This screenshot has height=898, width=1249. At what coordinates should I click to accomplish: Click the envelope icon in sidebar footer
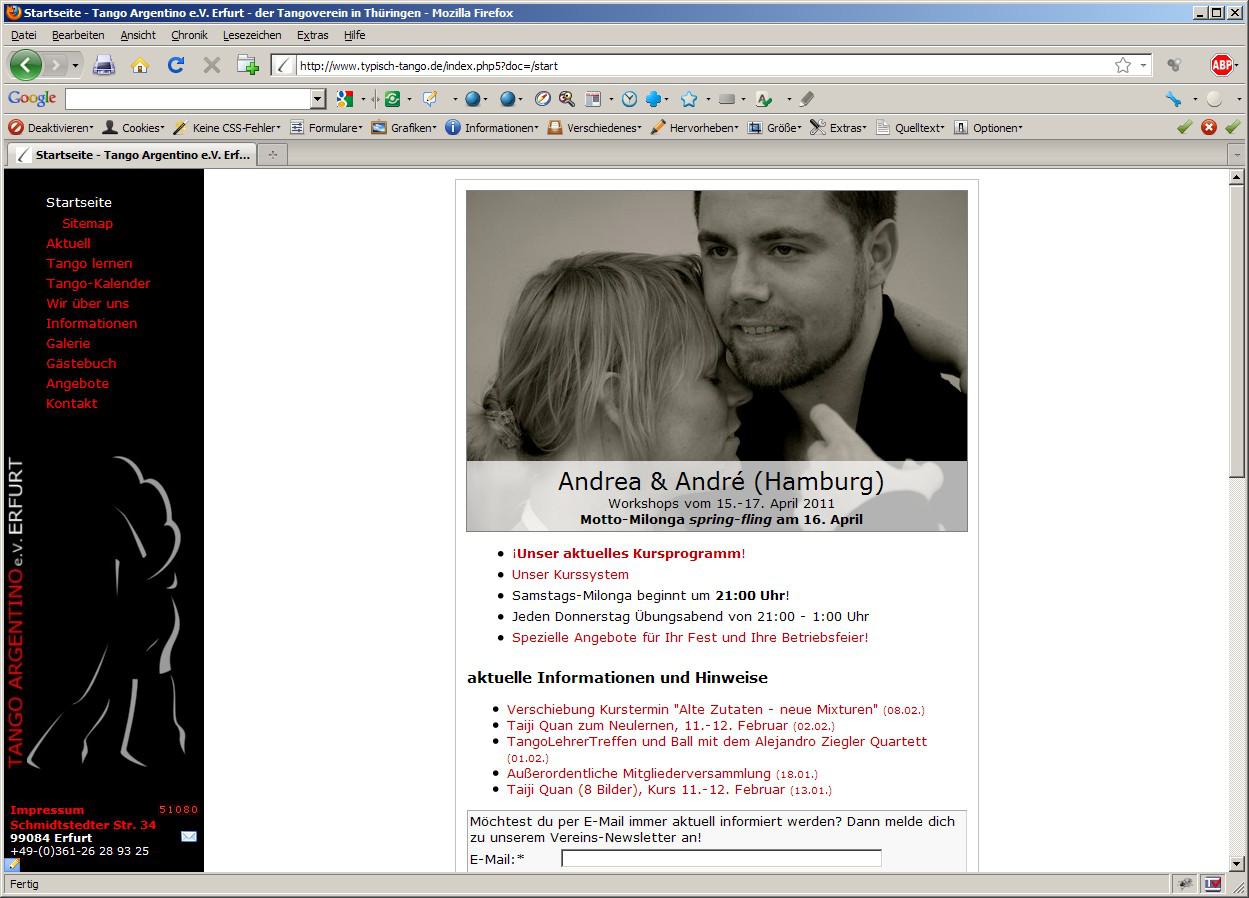[189, 836]
